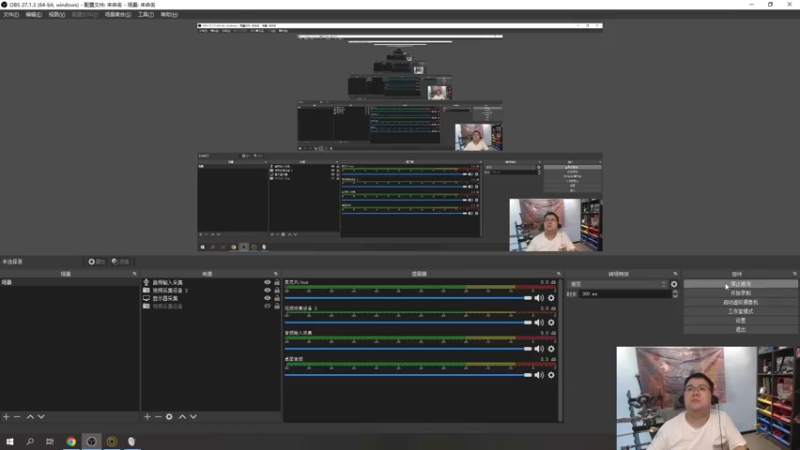Viewport: 800px width, 450px height.
Task: Move source down arrow in 来源 panel
Action: [193, 417]
